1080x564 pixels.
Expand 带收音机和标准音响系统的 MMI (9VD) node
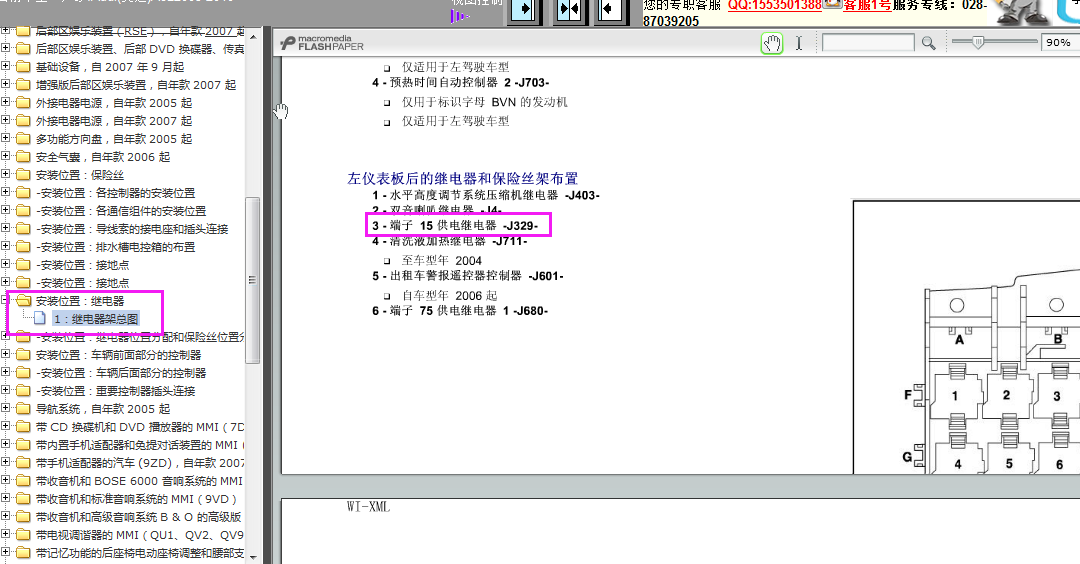tap(6, 498)
